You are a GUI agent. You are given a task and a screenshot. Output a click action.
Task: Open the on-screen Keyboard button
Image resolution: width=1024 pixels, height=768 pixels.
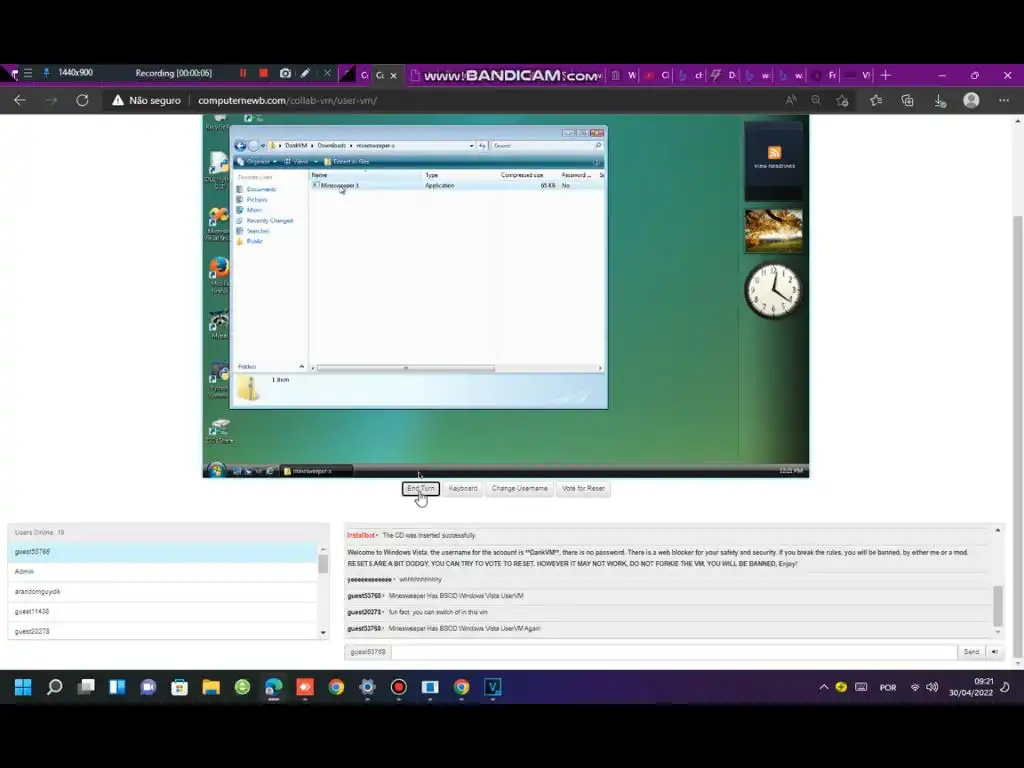pyautogui.click(x=463, y=488)
